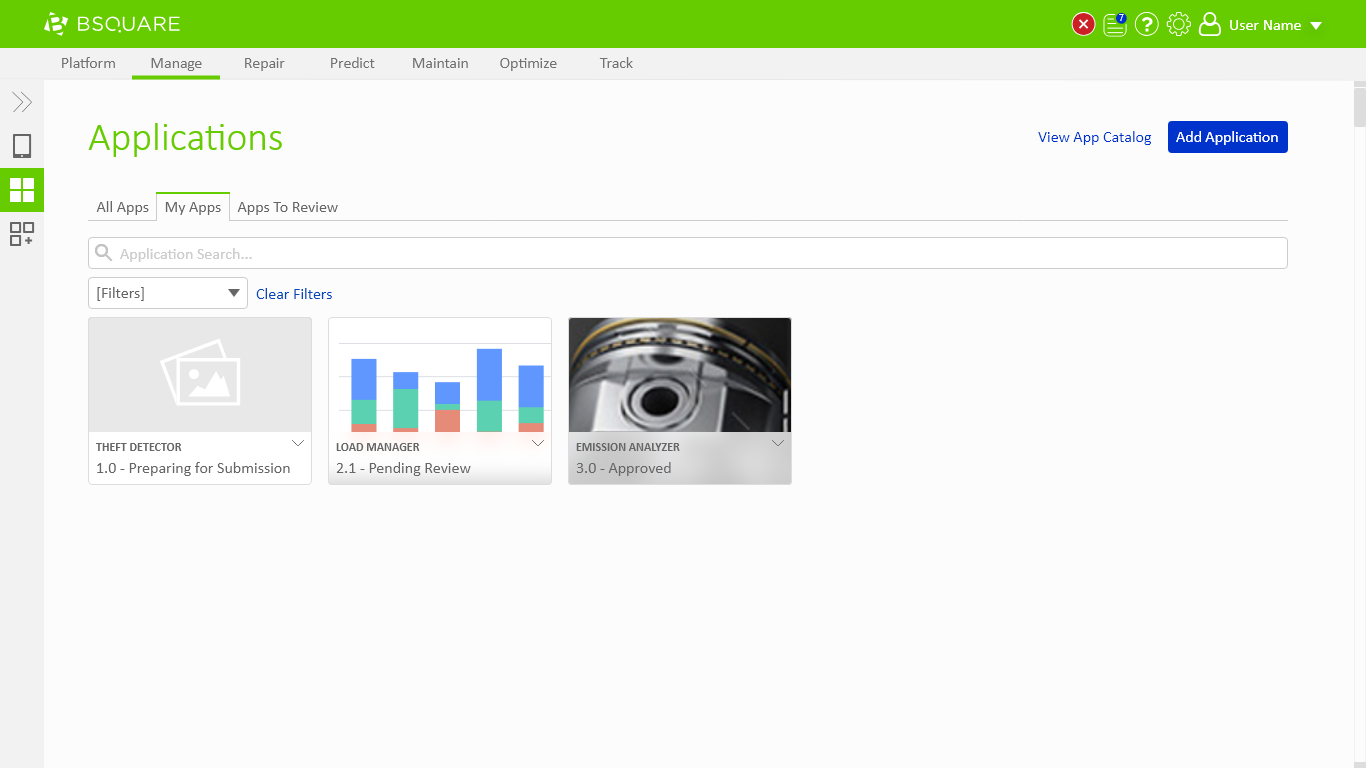1366x768 pixels.
Task: Click the add-widget grid icon in sidebar
Action: [22, 234]
